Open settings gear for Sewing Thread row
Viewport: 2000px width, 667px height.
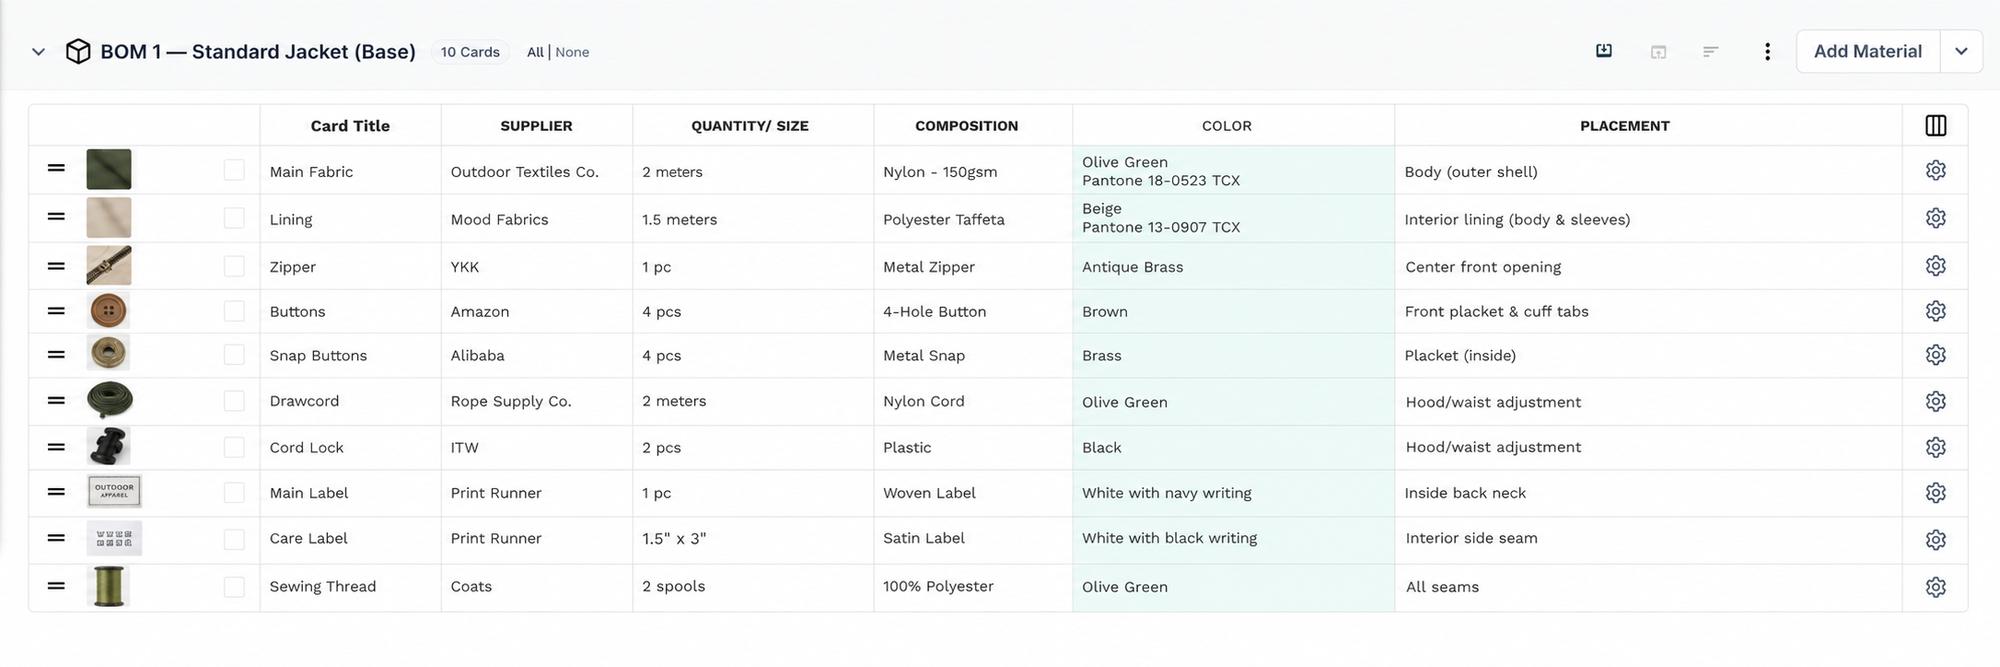(x=1936, y=587)
